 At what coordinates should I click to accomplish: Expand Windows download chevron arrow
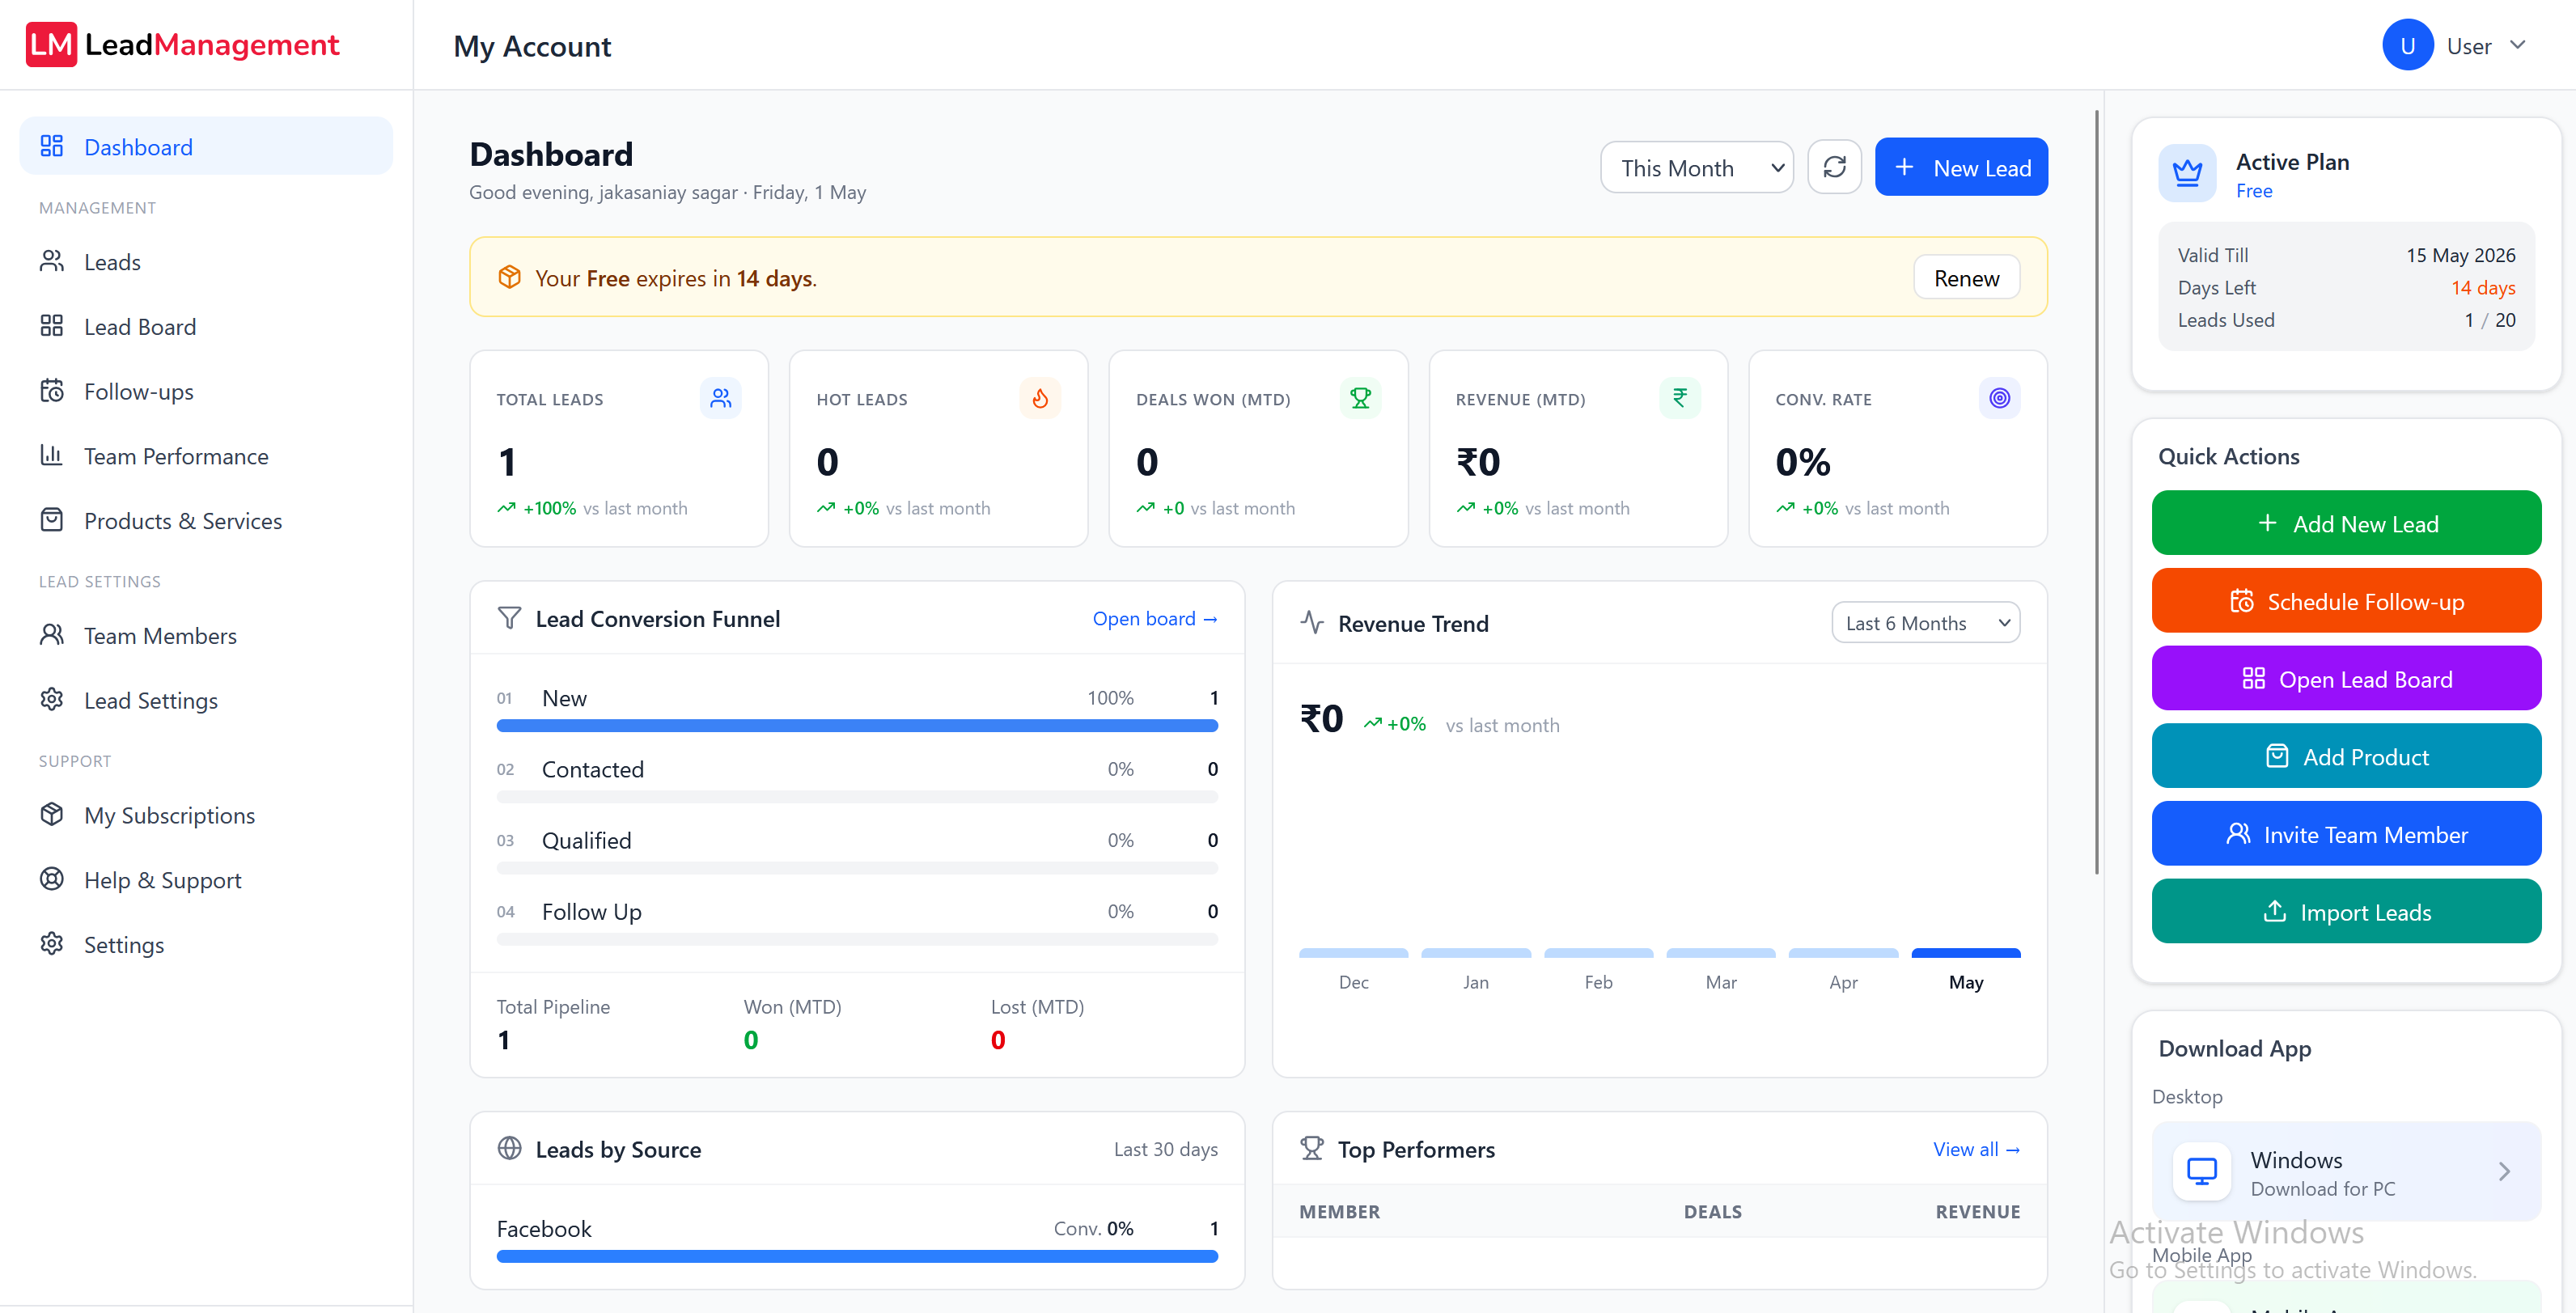pos(2504,1171)
